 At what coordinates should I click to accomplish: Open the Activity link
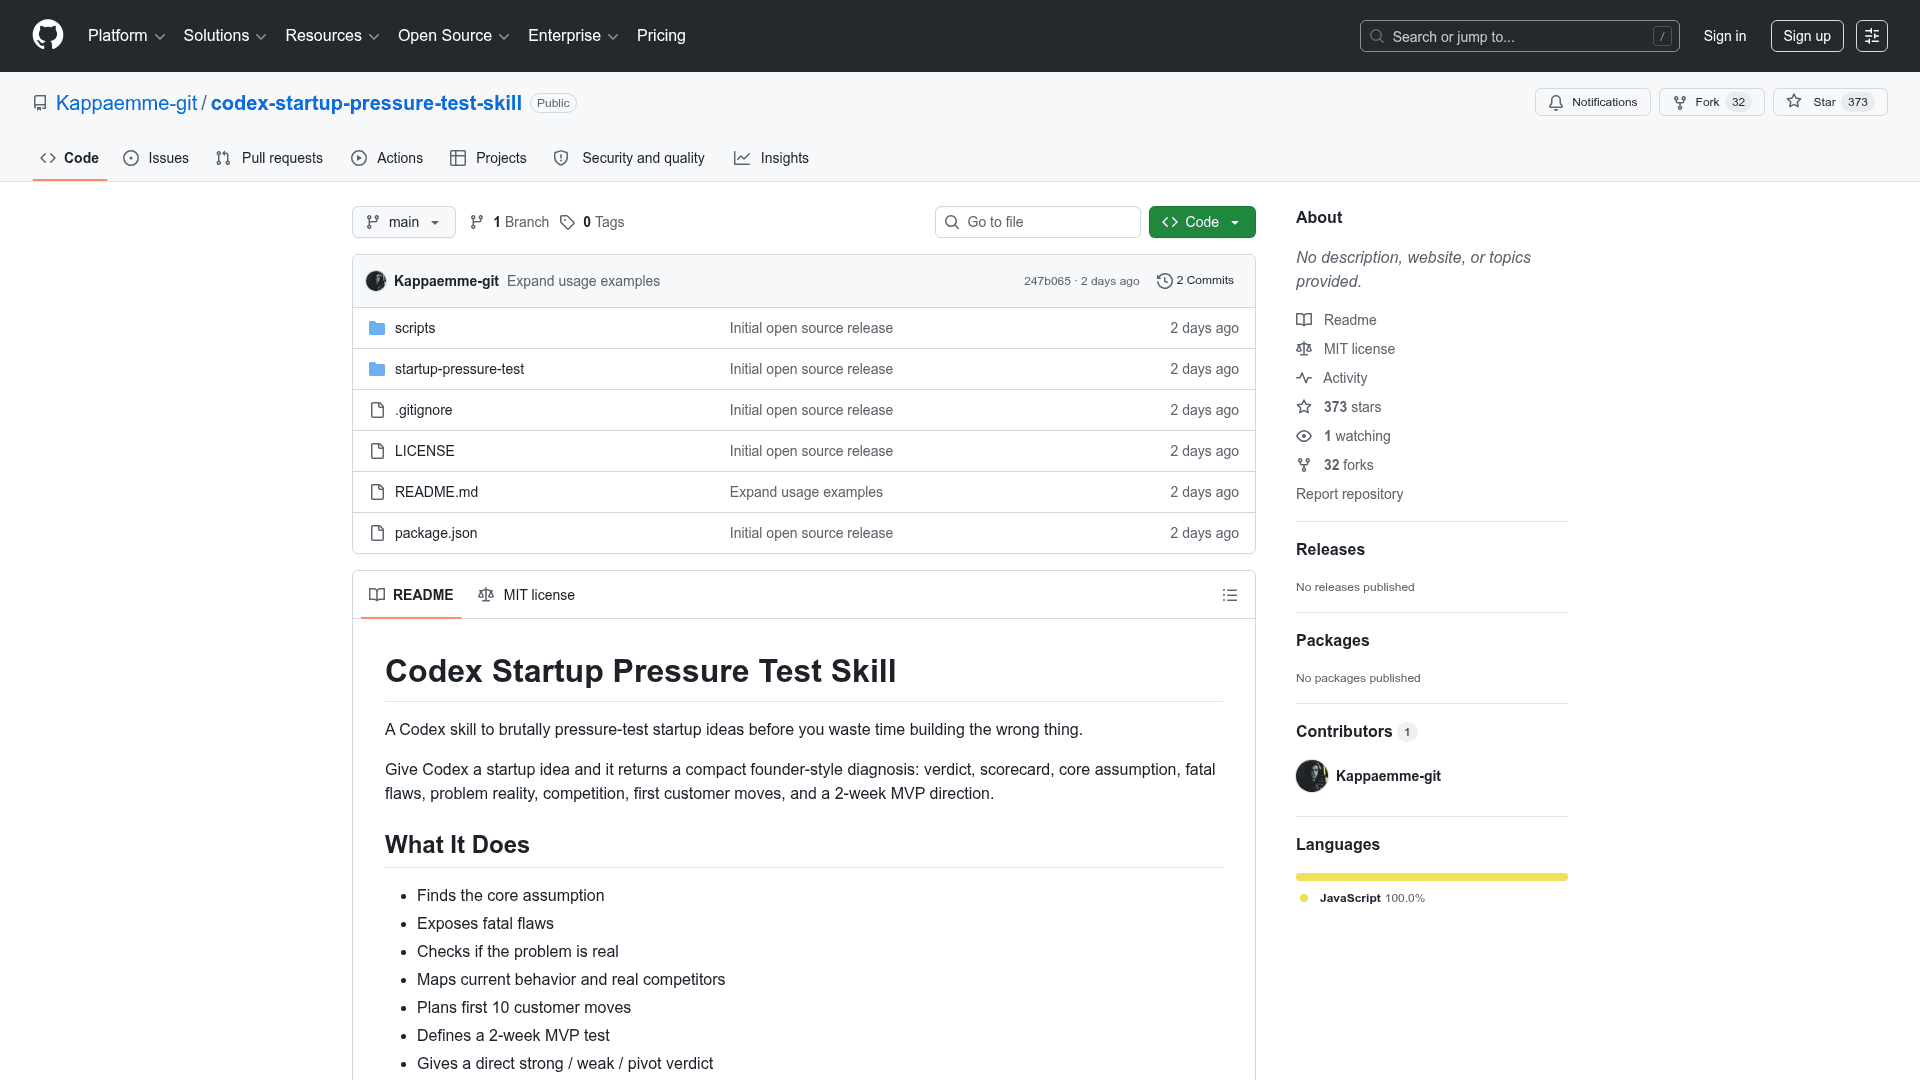coord(1331,378)
